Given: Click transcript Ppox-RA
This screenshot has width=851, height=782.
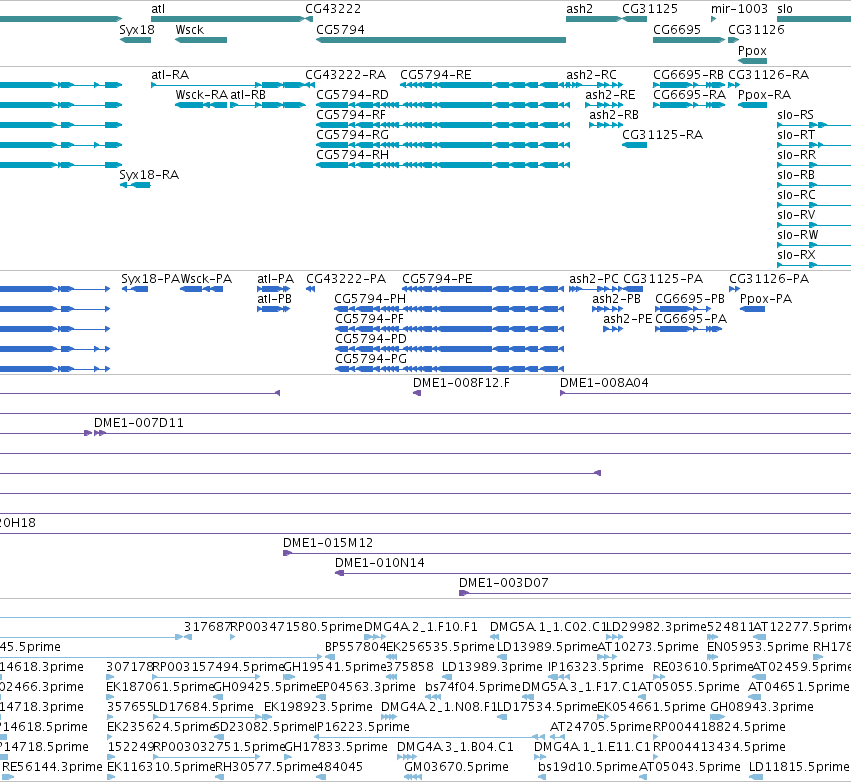Looking at the screenshot, I should [x=764, y=94].
